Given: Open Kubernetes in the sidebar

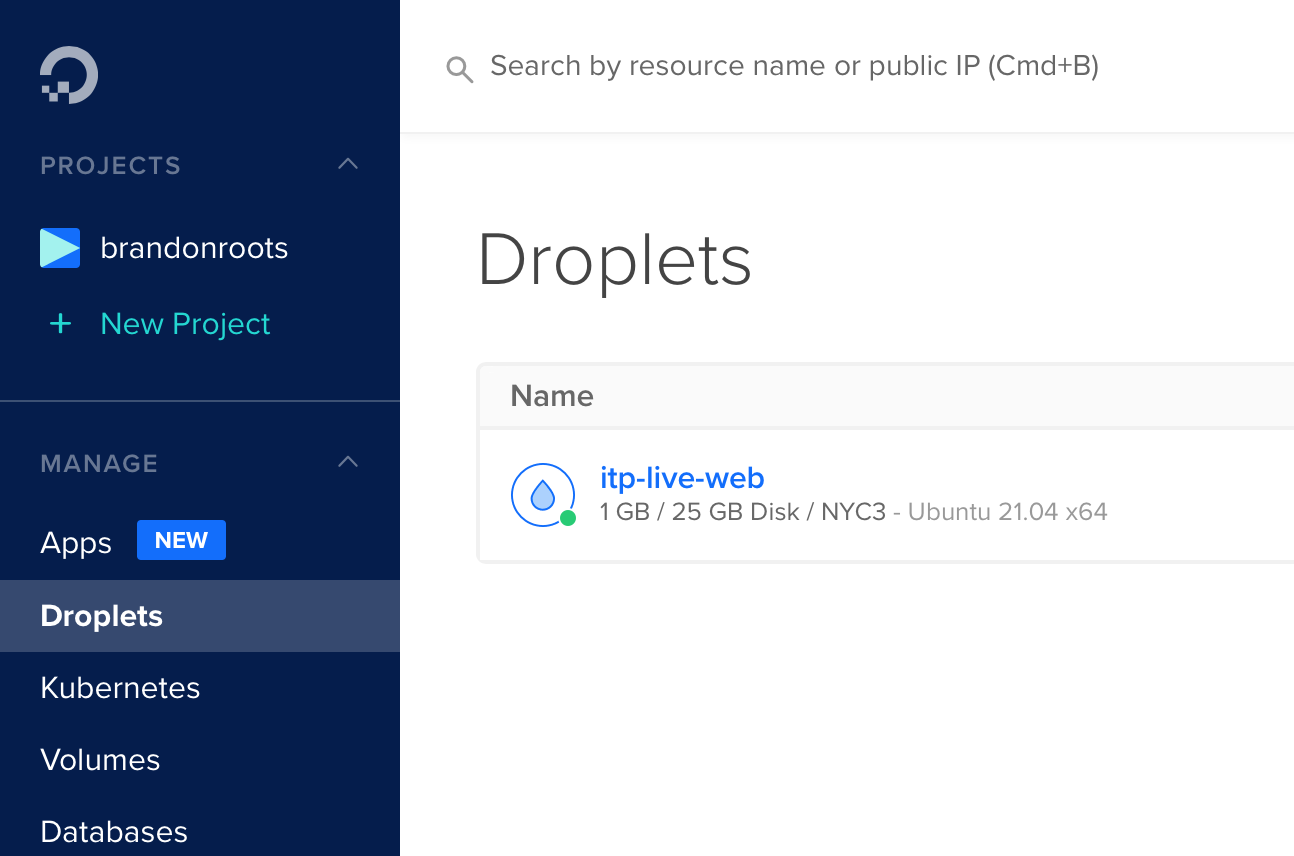Looking at the screenshot, I should [120, 688].
